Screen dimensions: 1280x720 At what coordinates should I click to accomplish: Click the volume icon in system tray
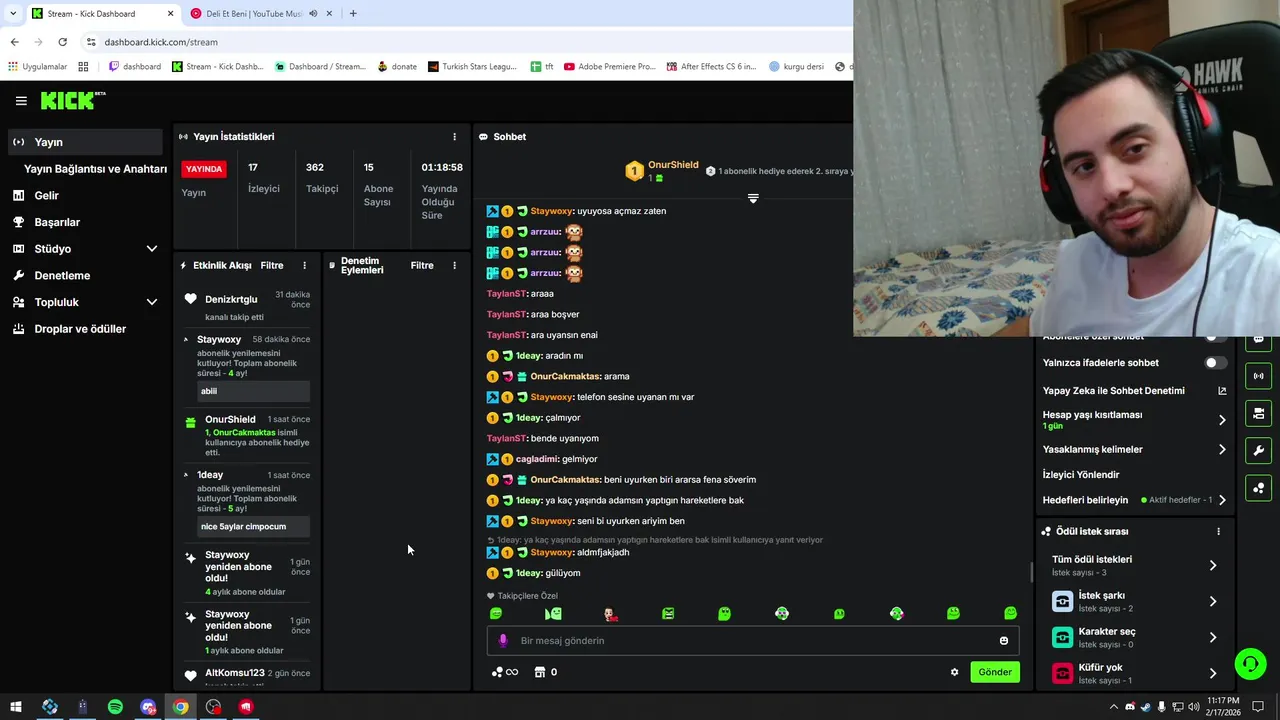[1193, 707]
